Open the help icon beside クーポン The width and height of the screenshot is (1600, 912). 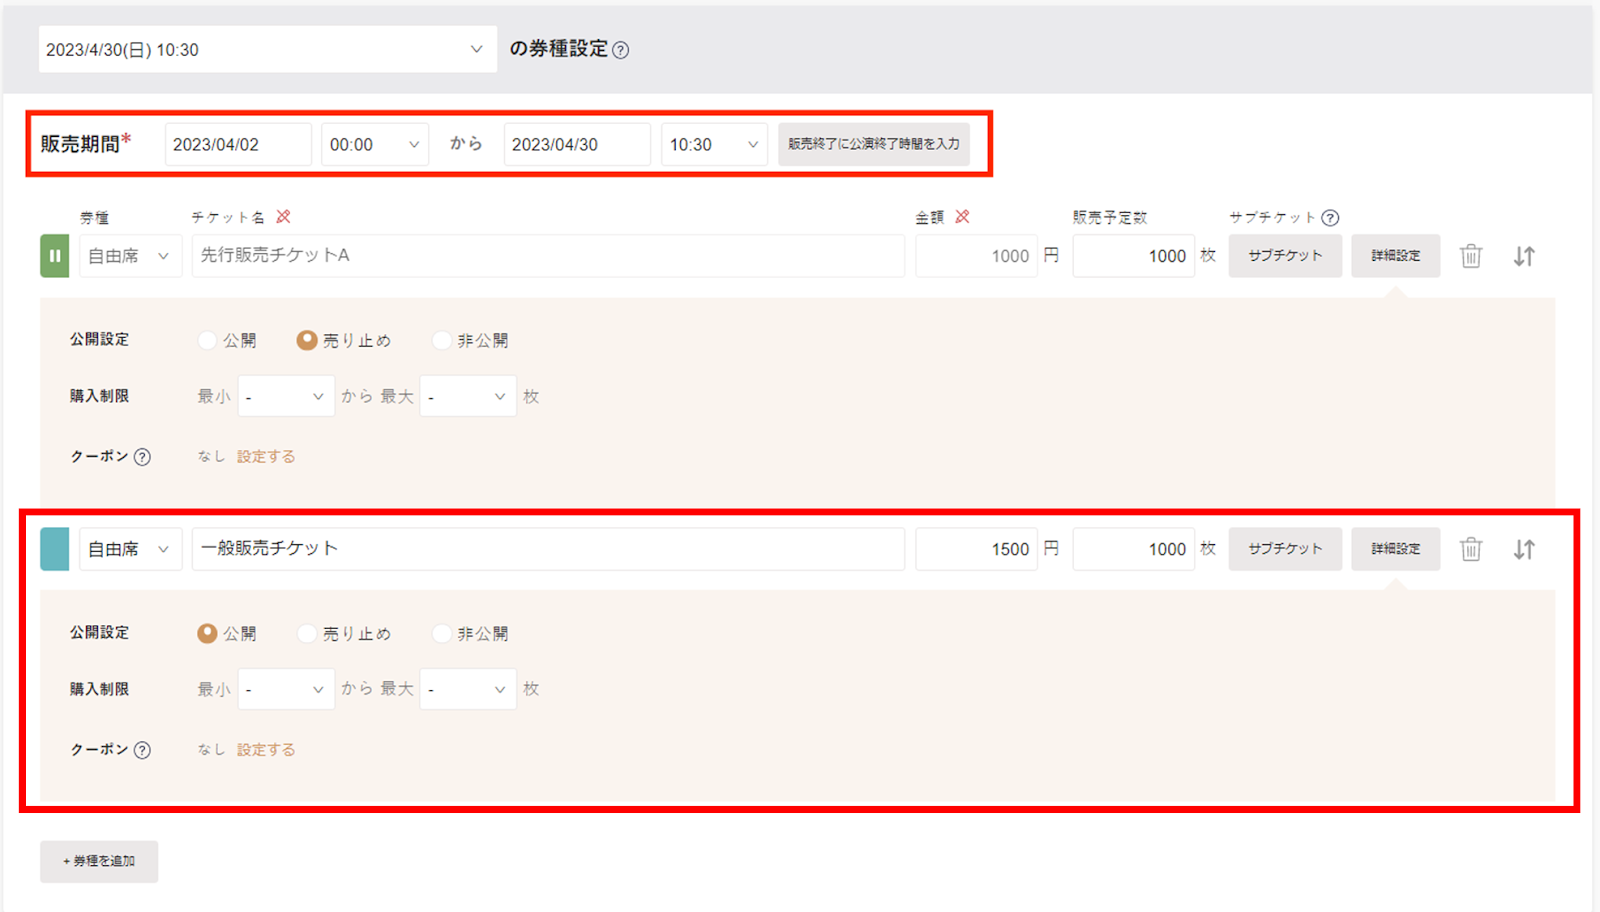pyautogui.click(x=143, y=456)
